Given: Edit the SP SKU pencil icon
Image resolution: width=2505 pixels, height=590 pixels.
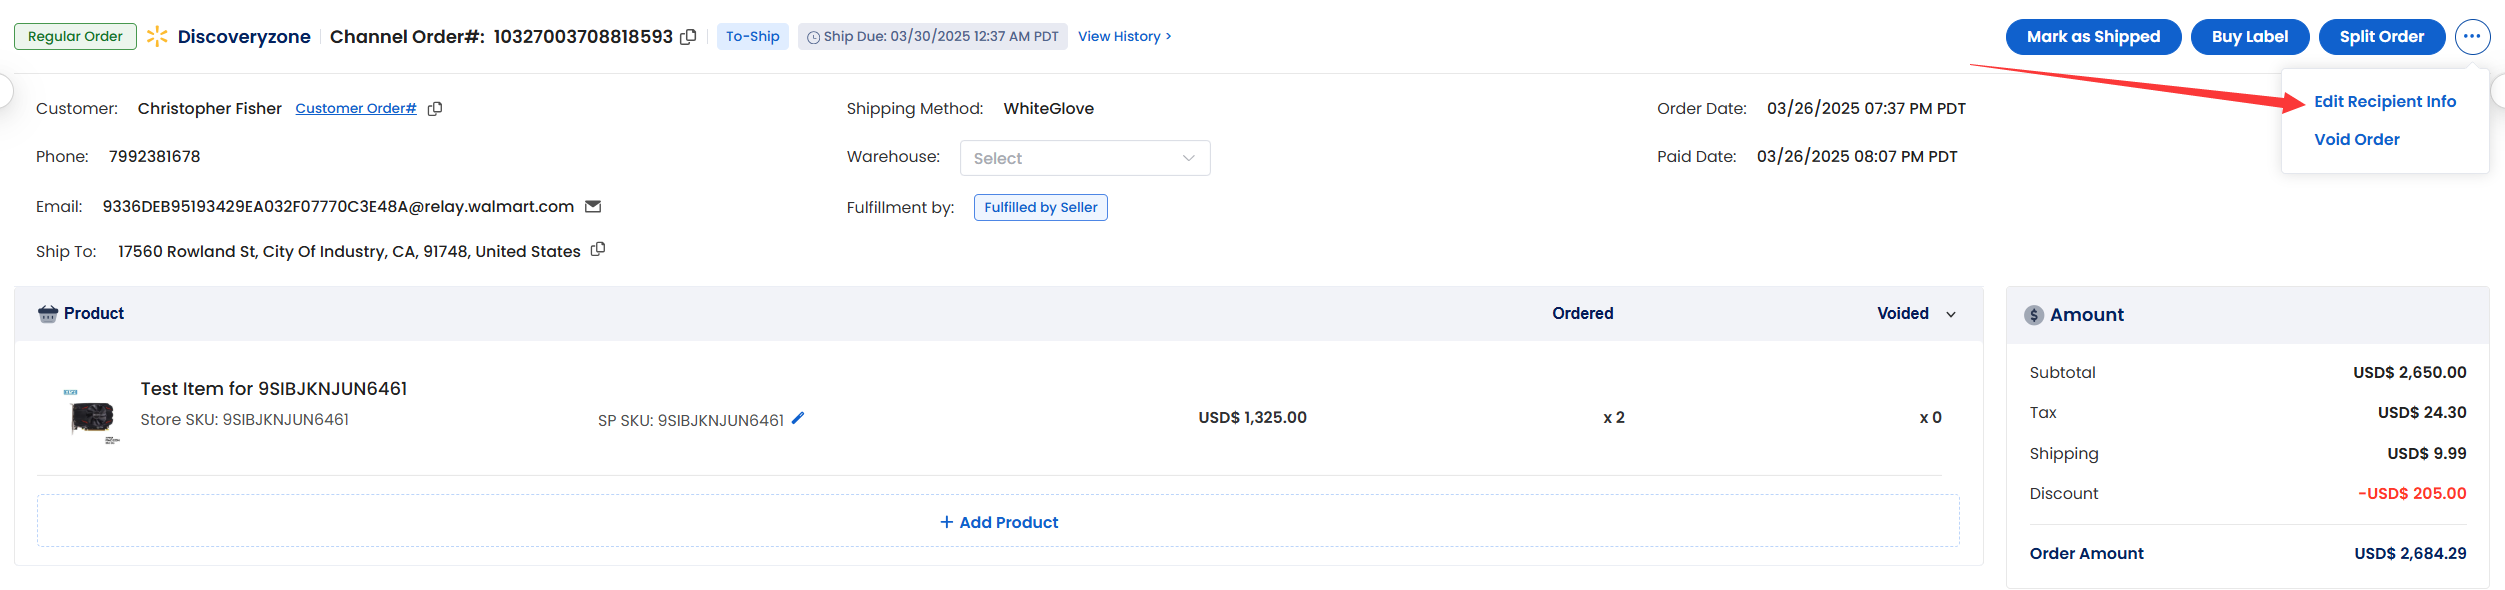Looking at the screenshot, I should (798, 418).
